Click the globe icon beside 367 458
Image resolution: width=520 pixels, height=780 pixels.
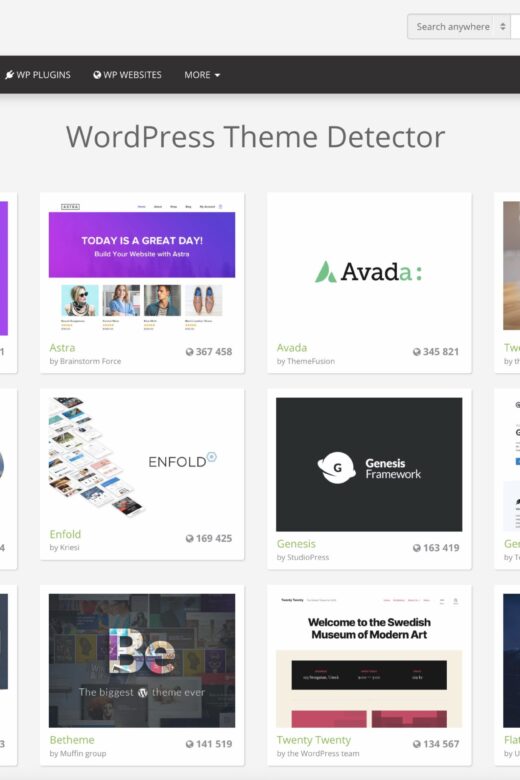click(189, 352)
